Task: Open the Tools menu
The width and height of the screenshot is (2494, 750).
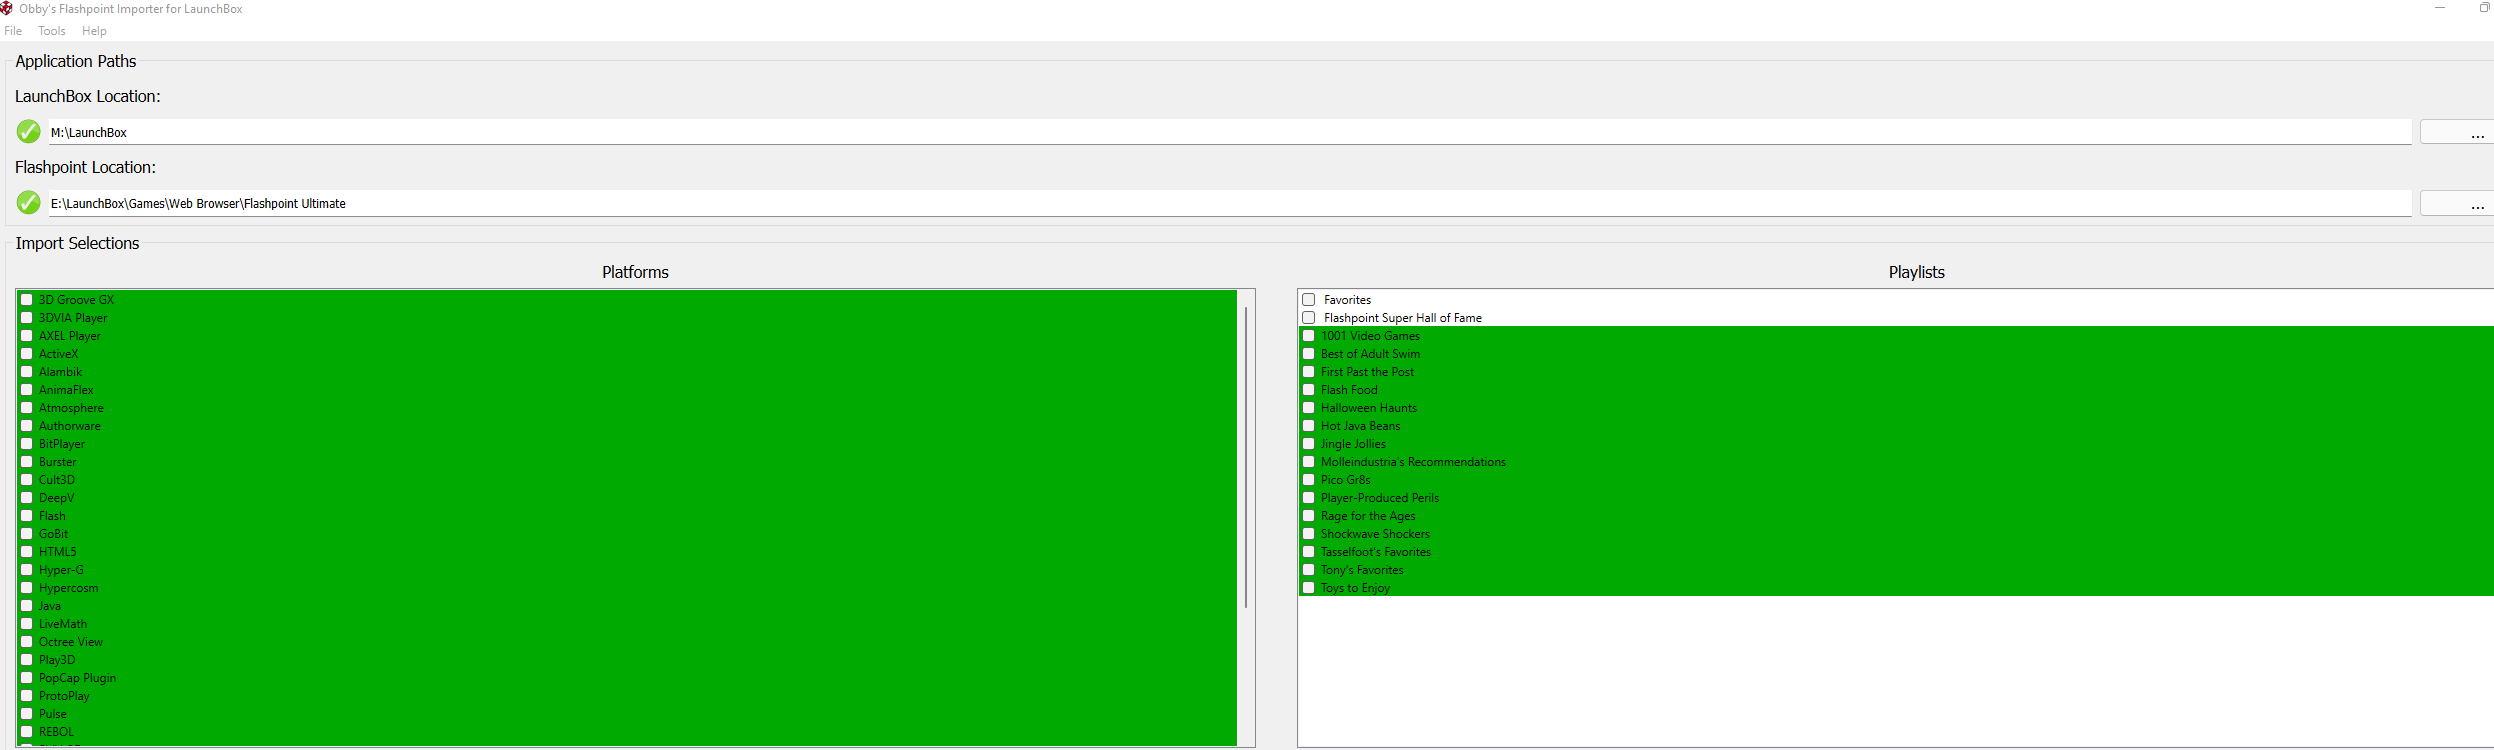Action: point(52,31)
